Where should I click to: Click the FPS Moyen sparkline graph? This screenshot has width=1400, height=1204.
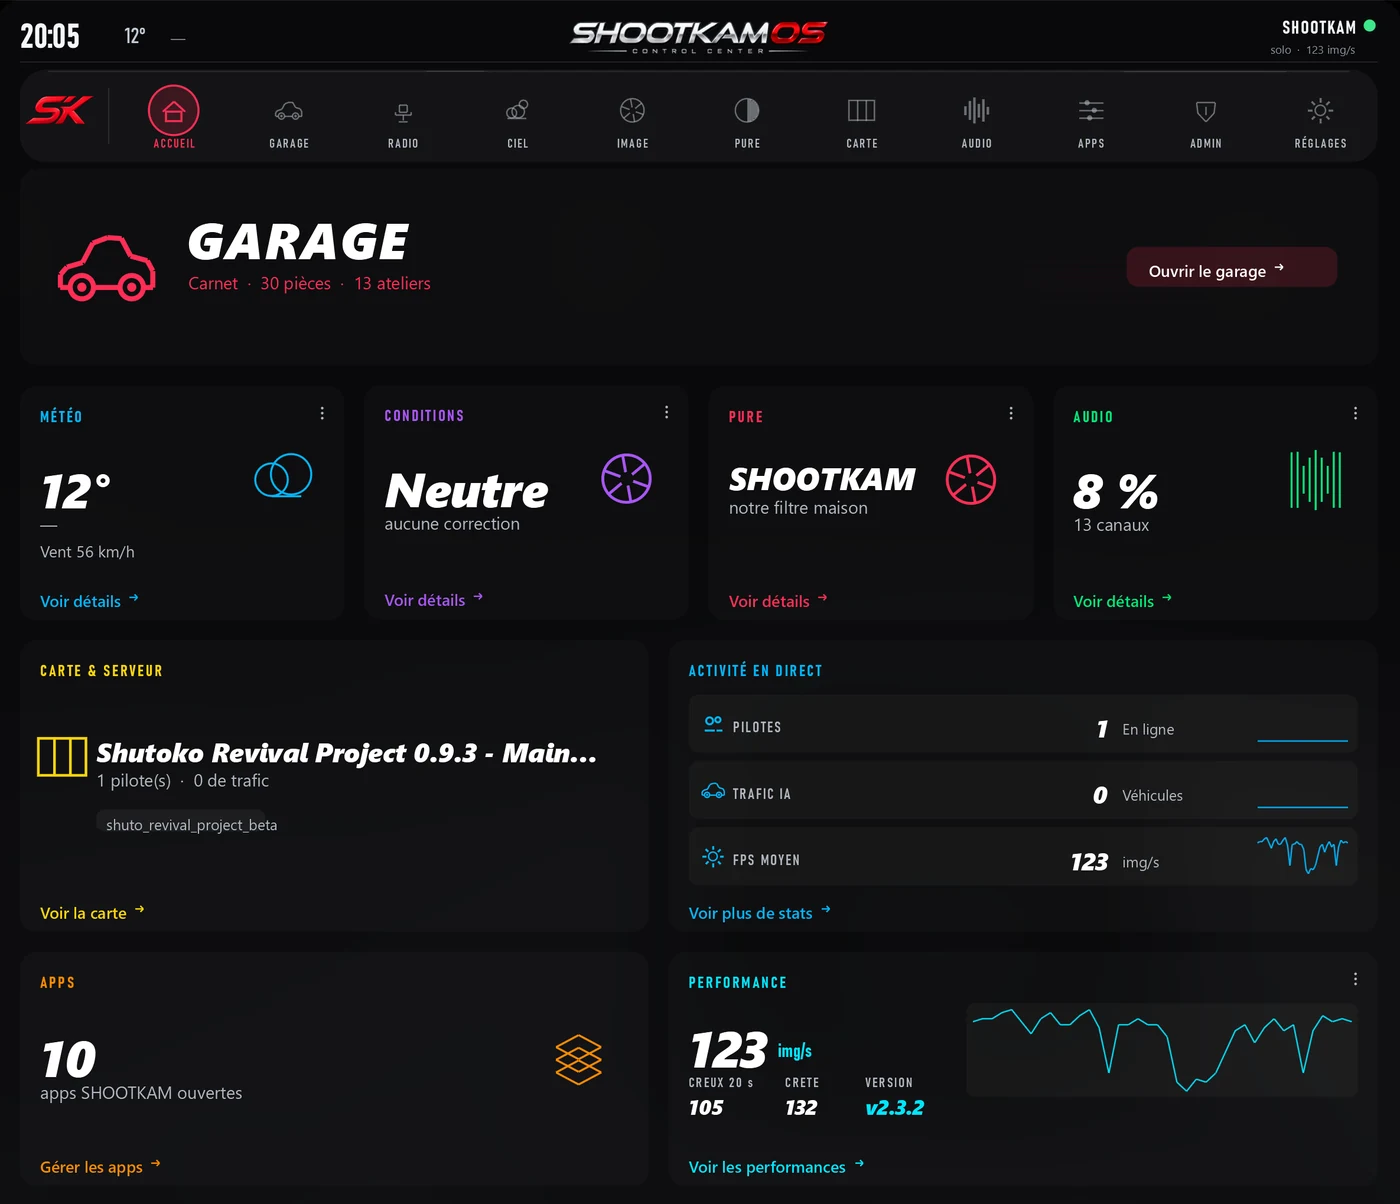click(x=1302, y=855)
